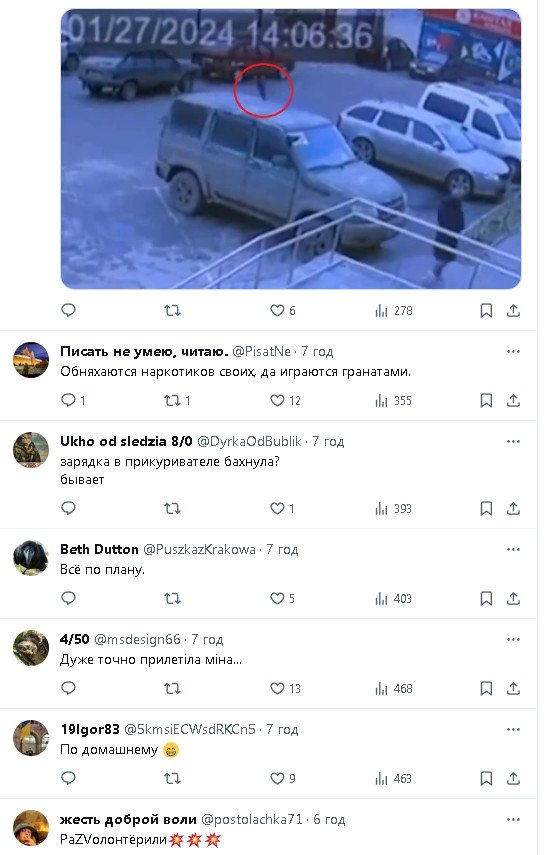Bookmark the video post under the thumbnail

point(486,311)
